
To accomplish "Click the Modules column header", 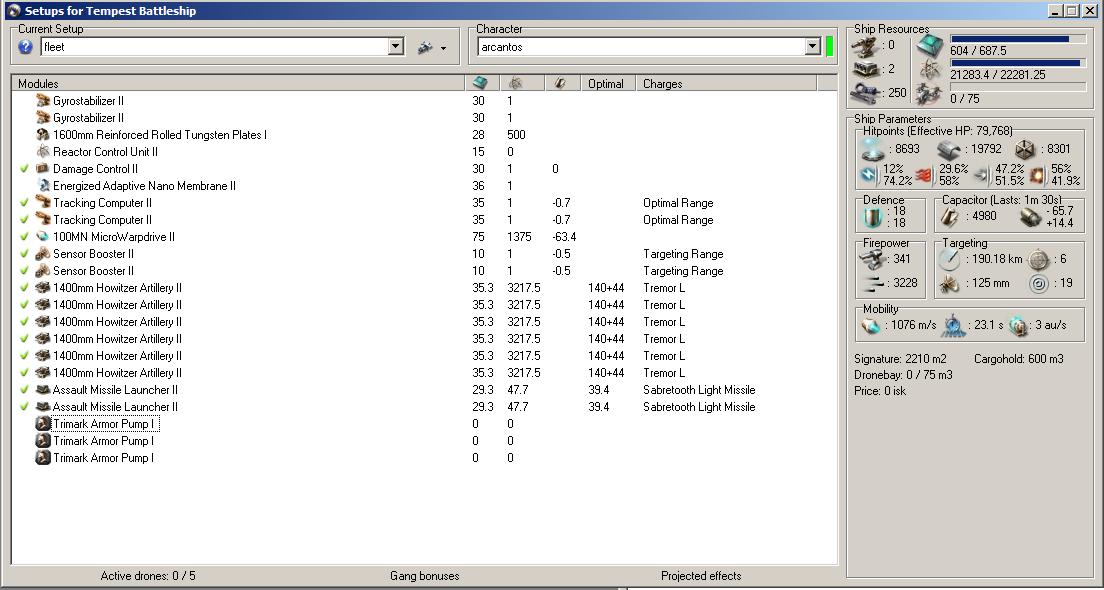I will pos(239,83).
